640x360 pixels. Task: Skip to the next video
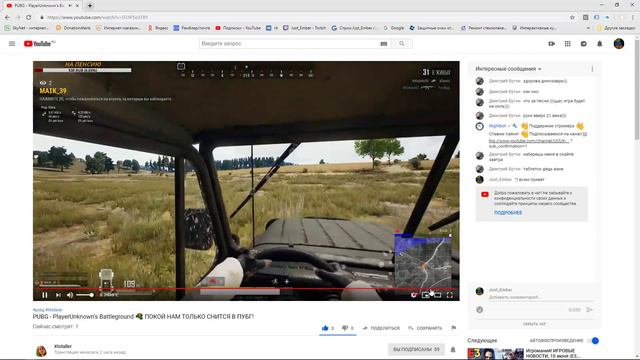click(x=58, y=295)
